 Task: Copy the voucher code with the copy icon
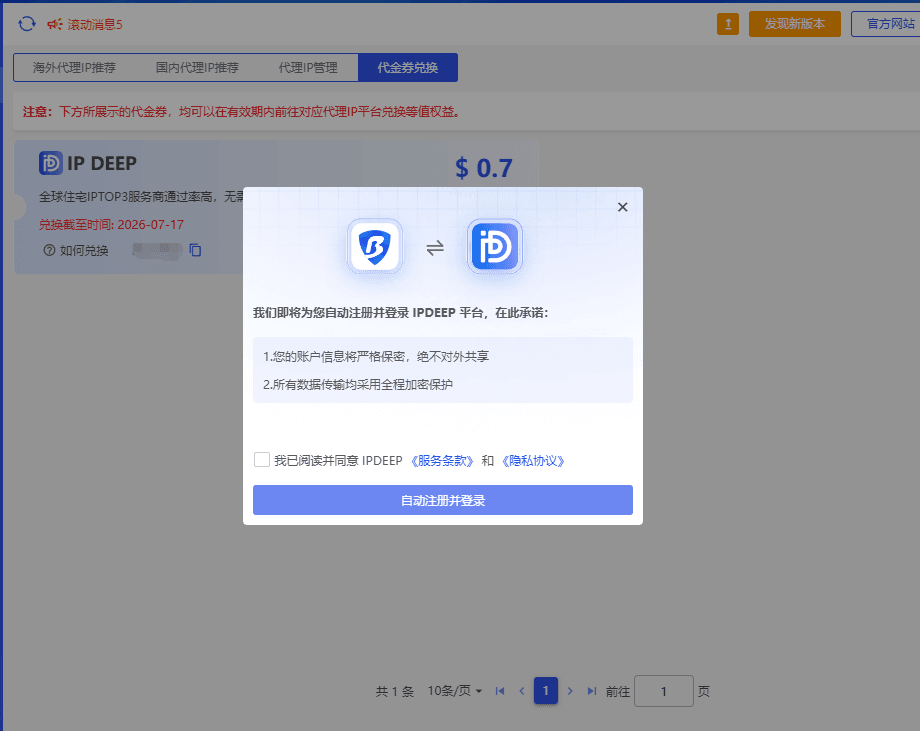[195, 251]
